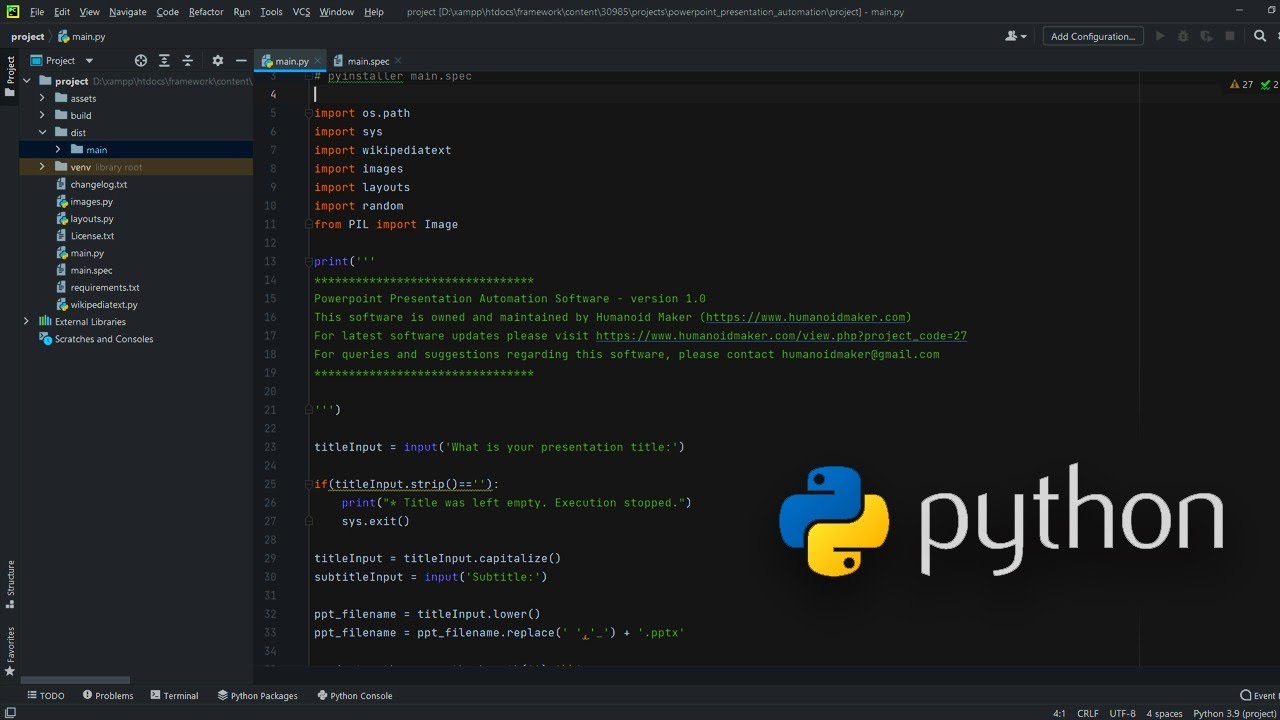
Task: Click the warning triangle showing 27 warnings
Action: coord(1235,85)
